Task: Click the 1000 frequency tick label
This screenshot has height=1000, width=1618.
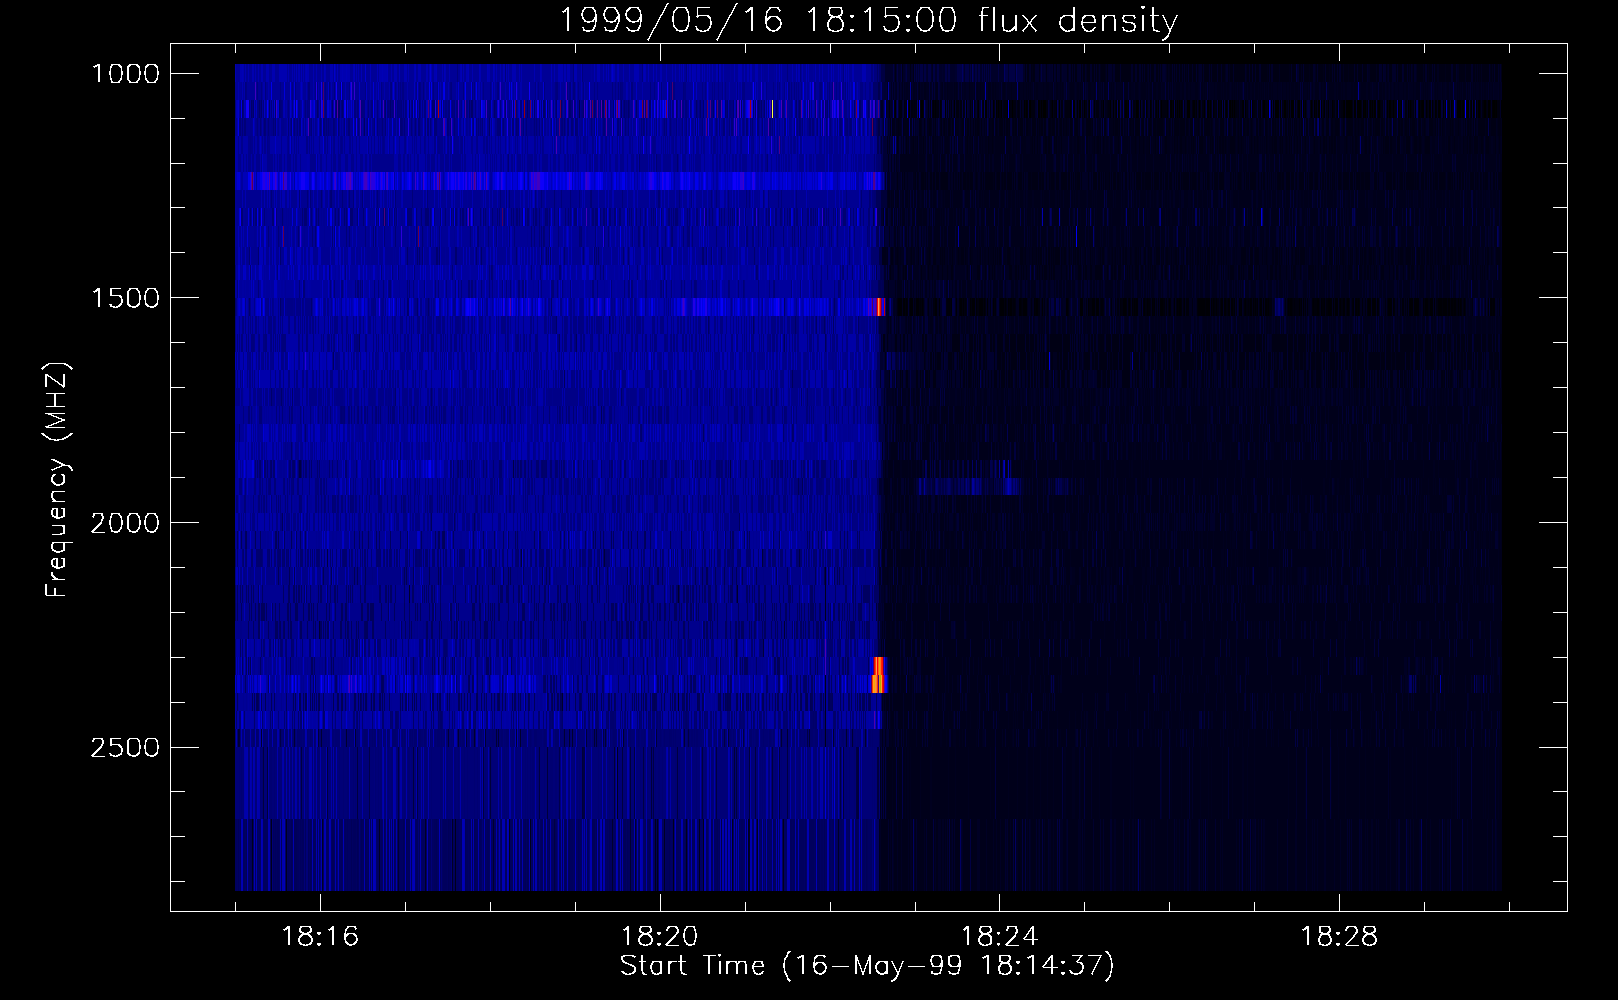Action: click(125, 73)
